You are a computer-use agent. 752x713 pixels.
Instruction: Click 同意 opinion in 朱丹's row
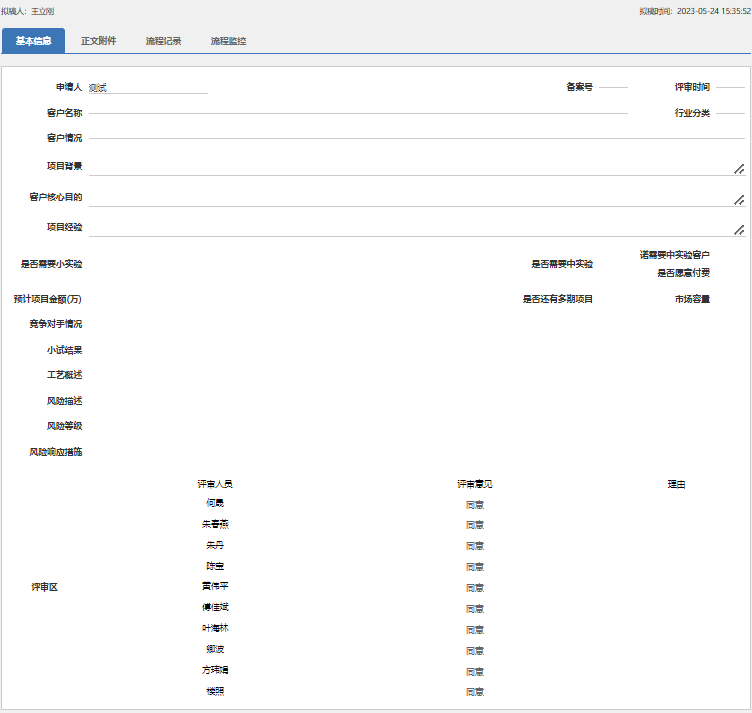[x=475, y=546]
